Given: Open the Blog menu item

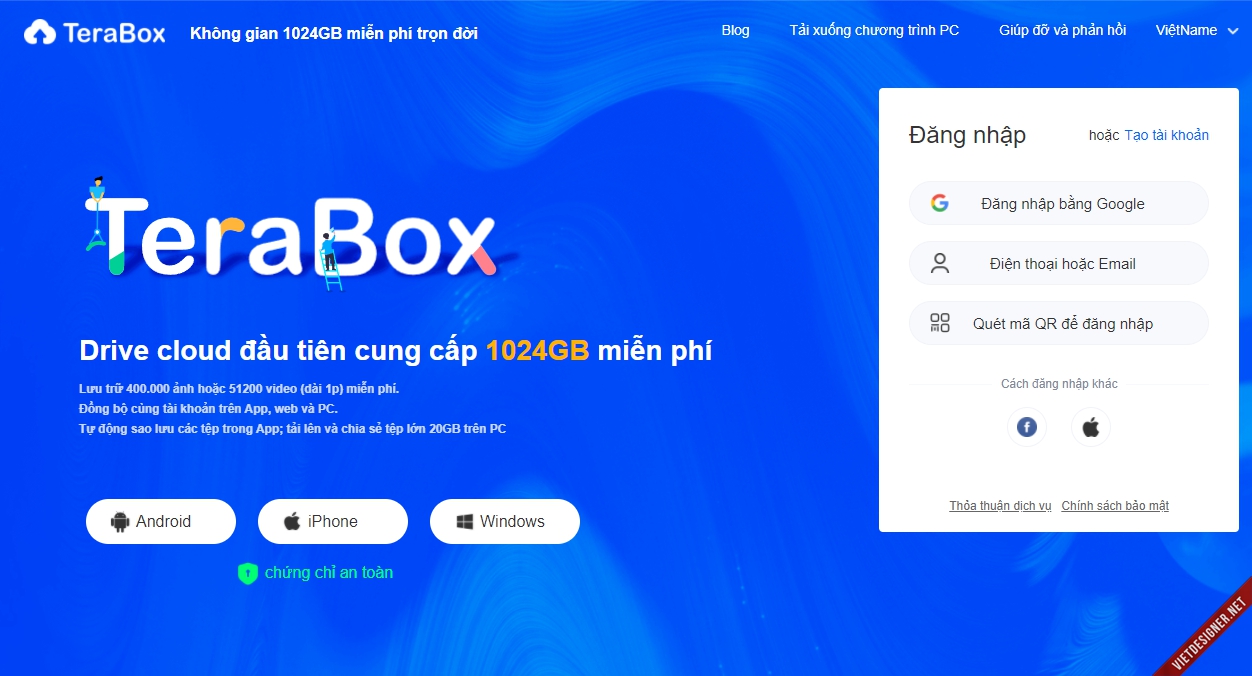Looking at the screenshot, I should pyautogui.click(x=735, y=30).
